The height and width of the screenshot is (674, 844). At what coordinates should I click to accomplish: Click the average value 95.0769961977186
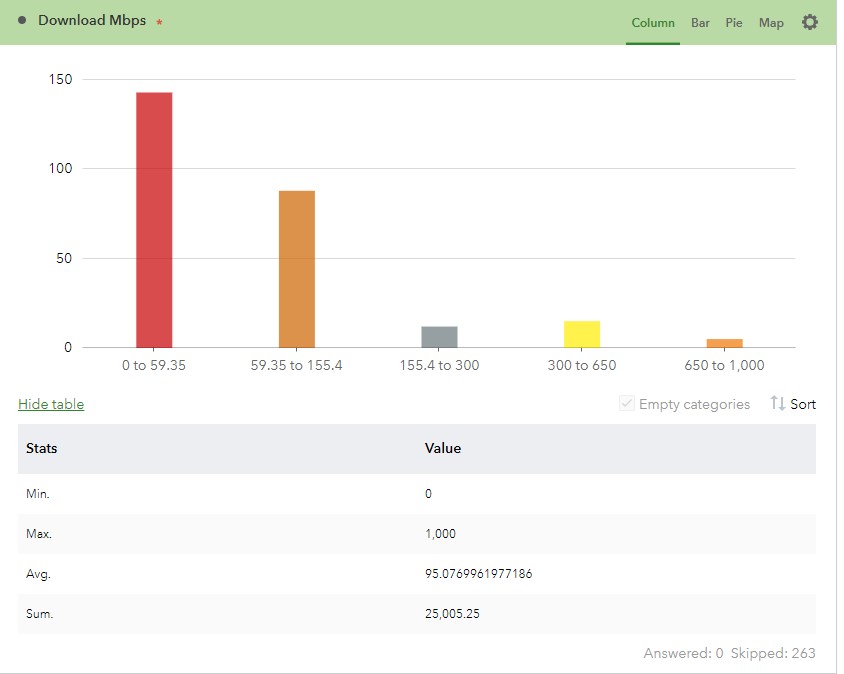click(x=479, y=574)
